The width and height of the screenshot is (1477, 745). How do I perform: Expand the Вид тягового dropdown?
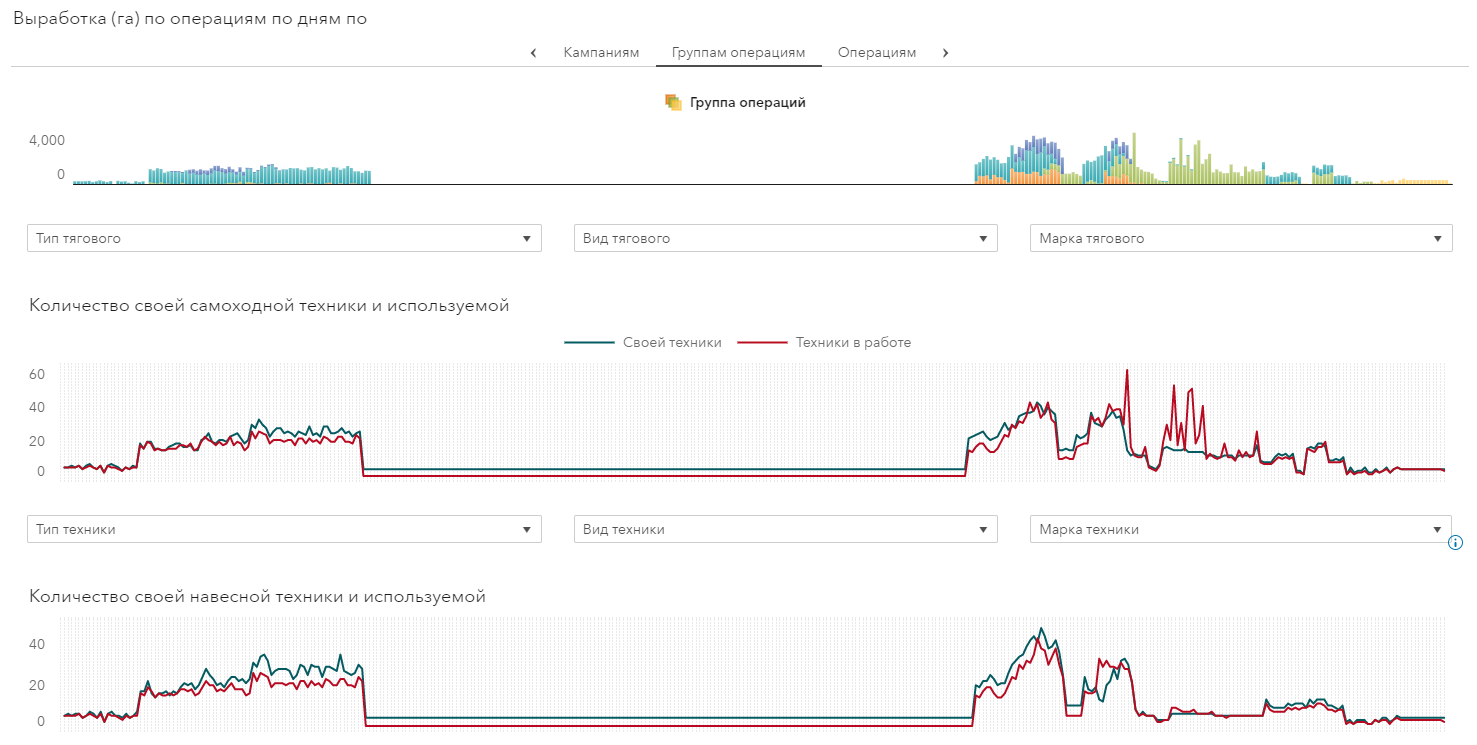click(x=785, y=238)
